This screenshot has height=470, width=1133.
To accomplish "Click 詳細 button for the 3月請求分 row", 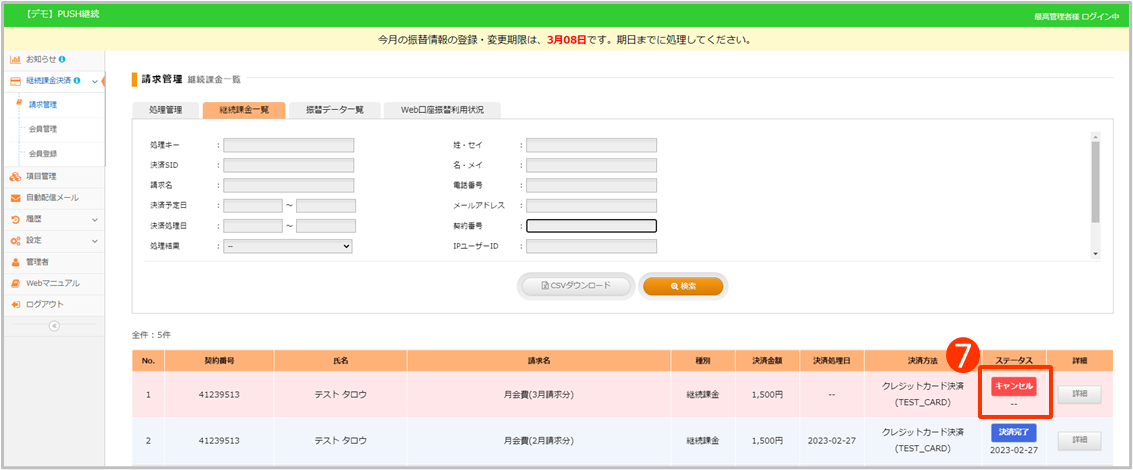I will [1078, 395].
